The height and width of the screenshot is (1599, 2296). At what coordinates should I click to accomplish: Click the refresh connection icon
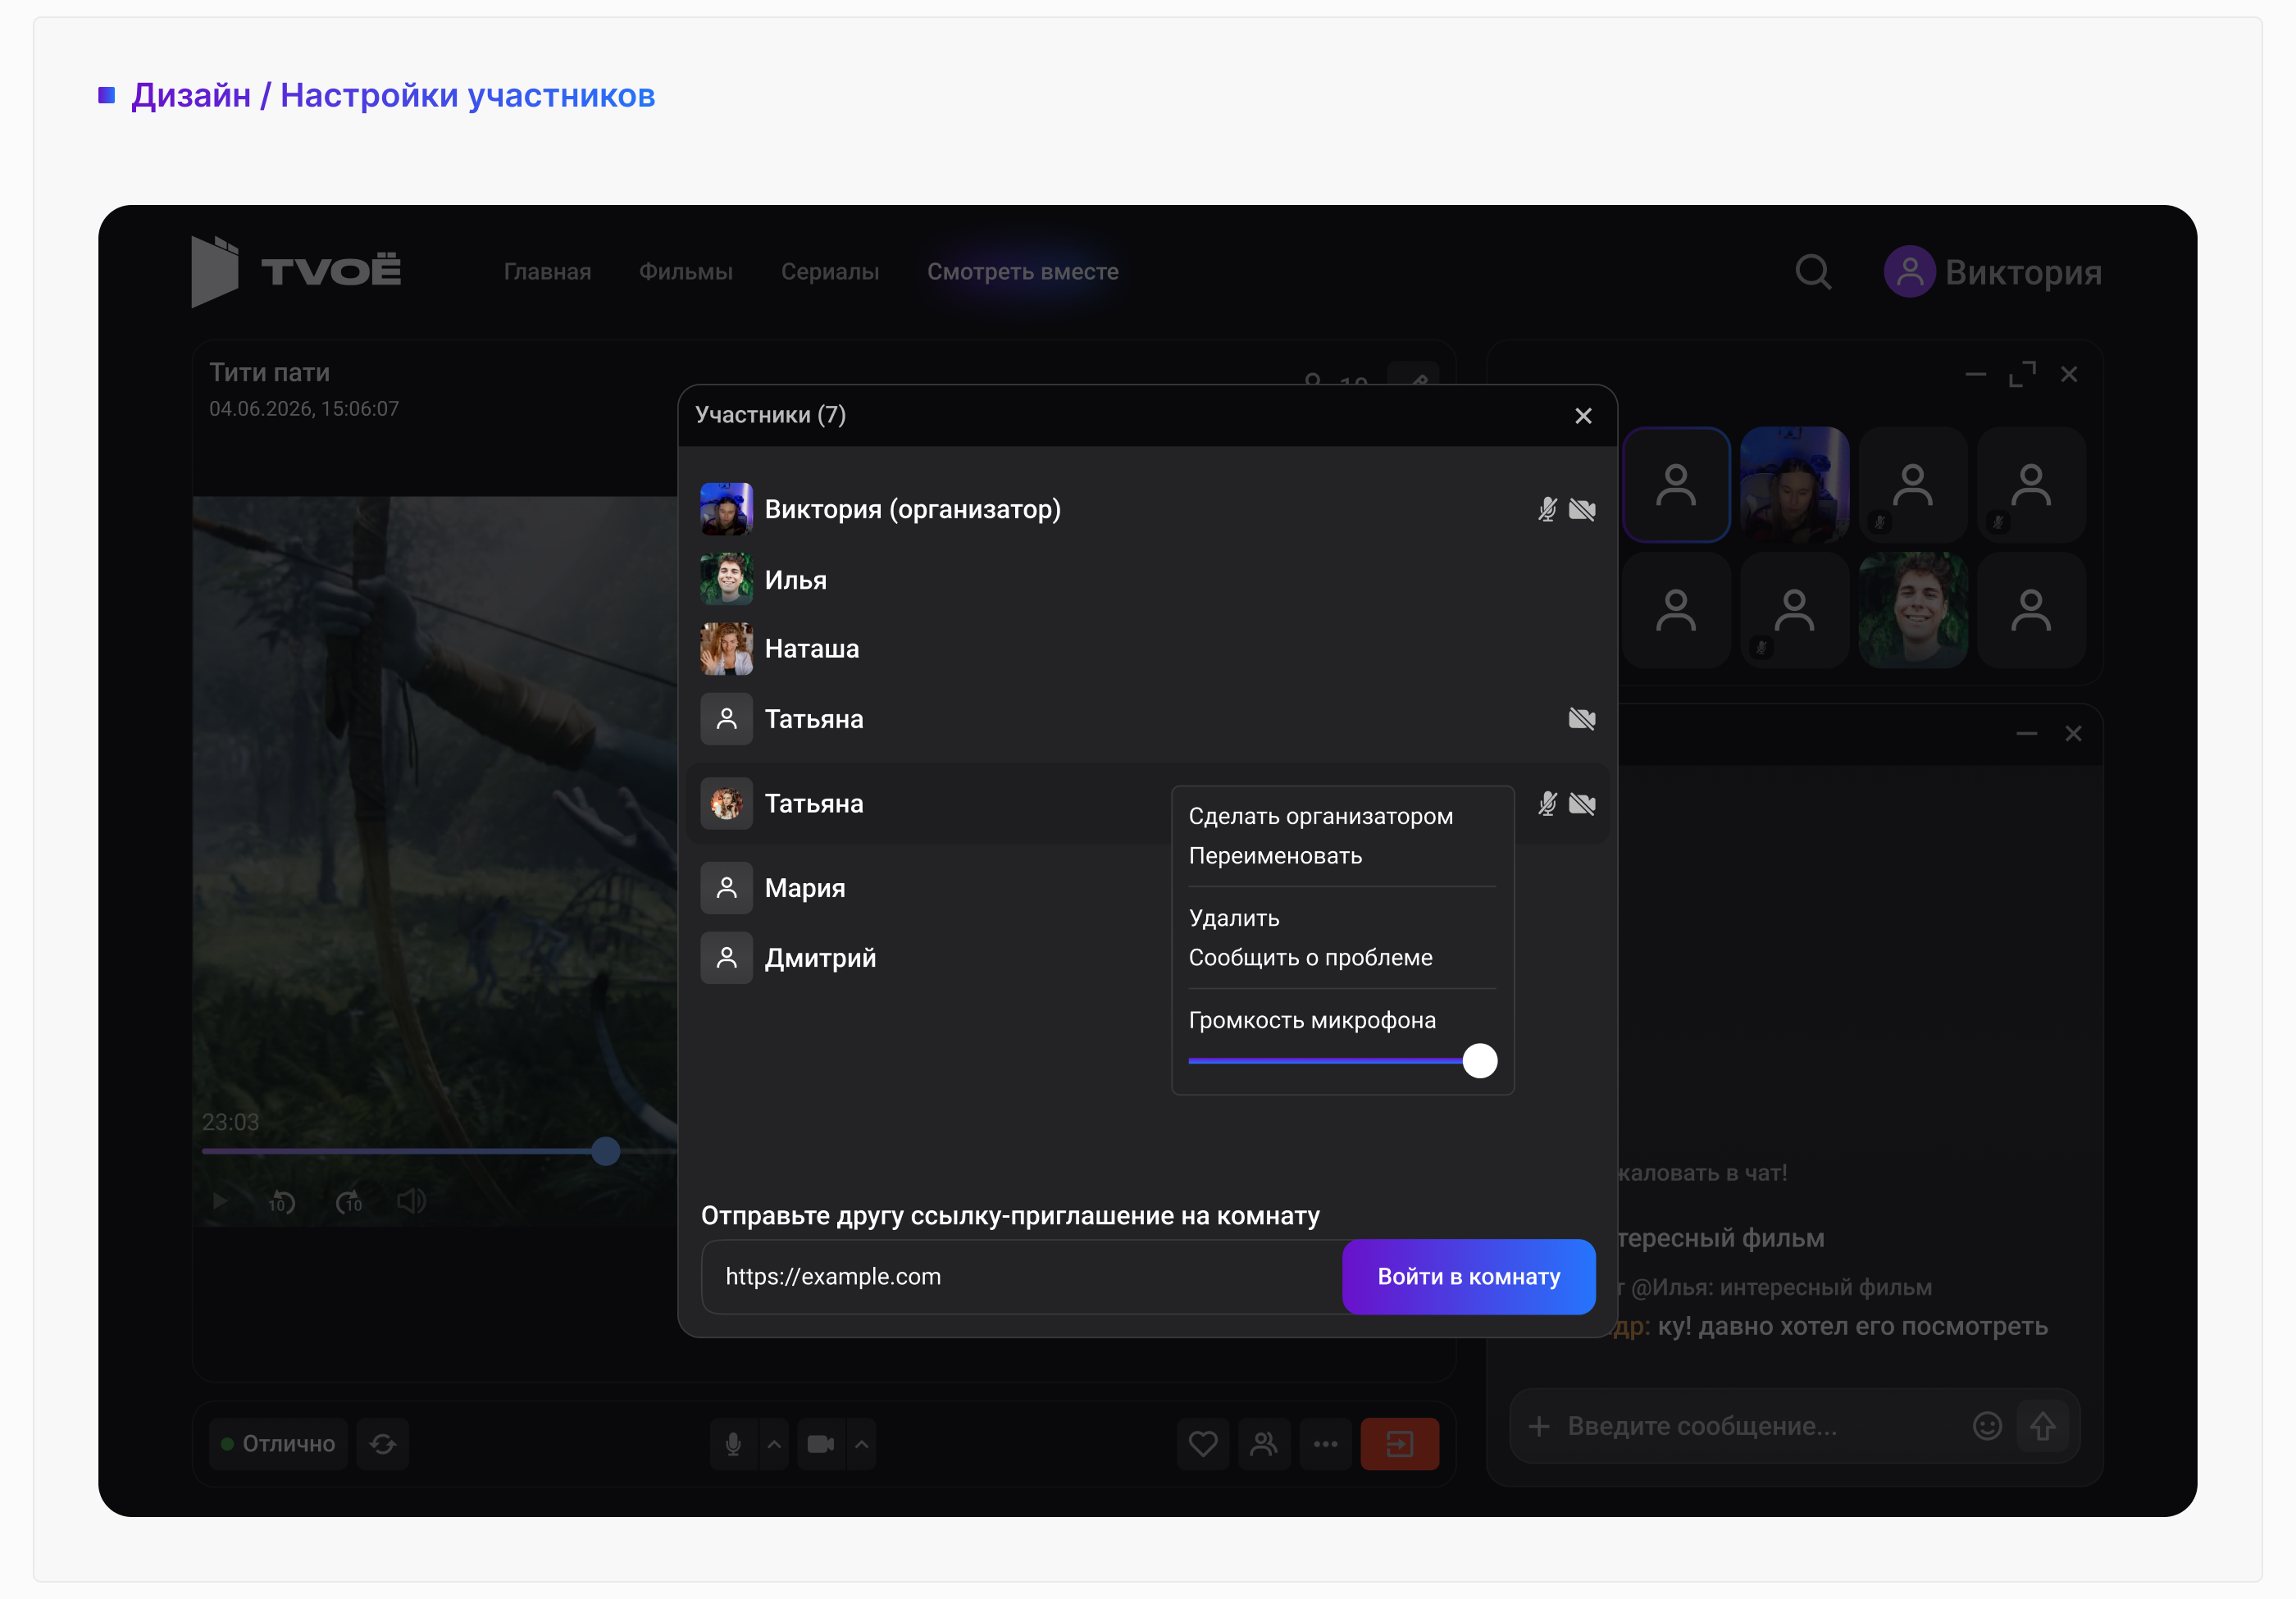[383, 1444]
